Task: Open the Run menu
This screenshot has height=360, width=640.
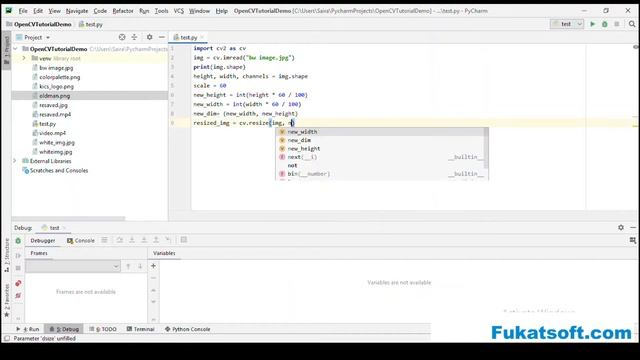Action: click(144, 11)
